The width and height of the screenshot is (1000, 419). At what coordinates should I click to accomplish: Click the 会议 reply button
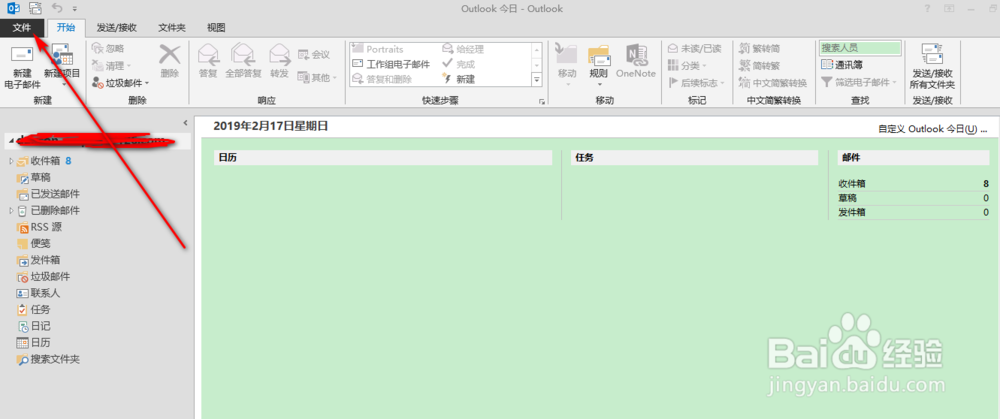tap(314, 55)
